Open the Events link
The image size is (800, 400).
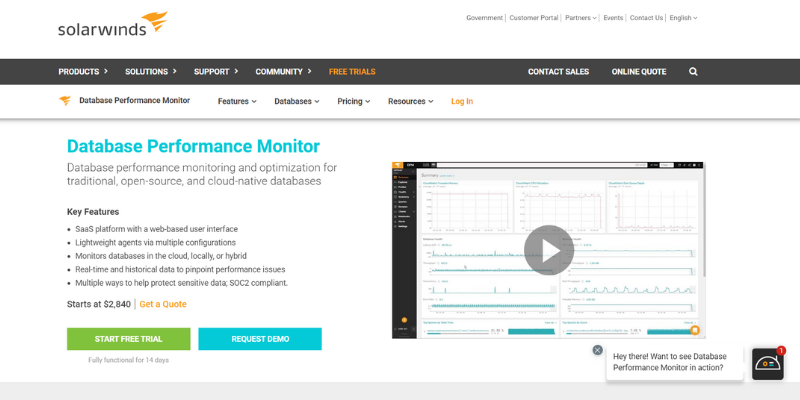(x=613, y=18)
